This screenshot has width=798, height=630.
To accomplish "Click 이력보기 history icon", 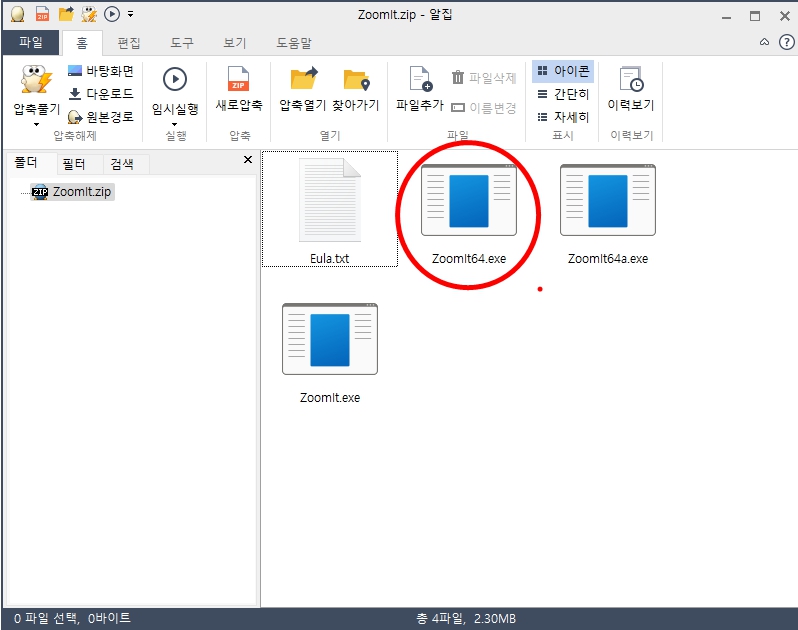I will click(x=631, y=79).
